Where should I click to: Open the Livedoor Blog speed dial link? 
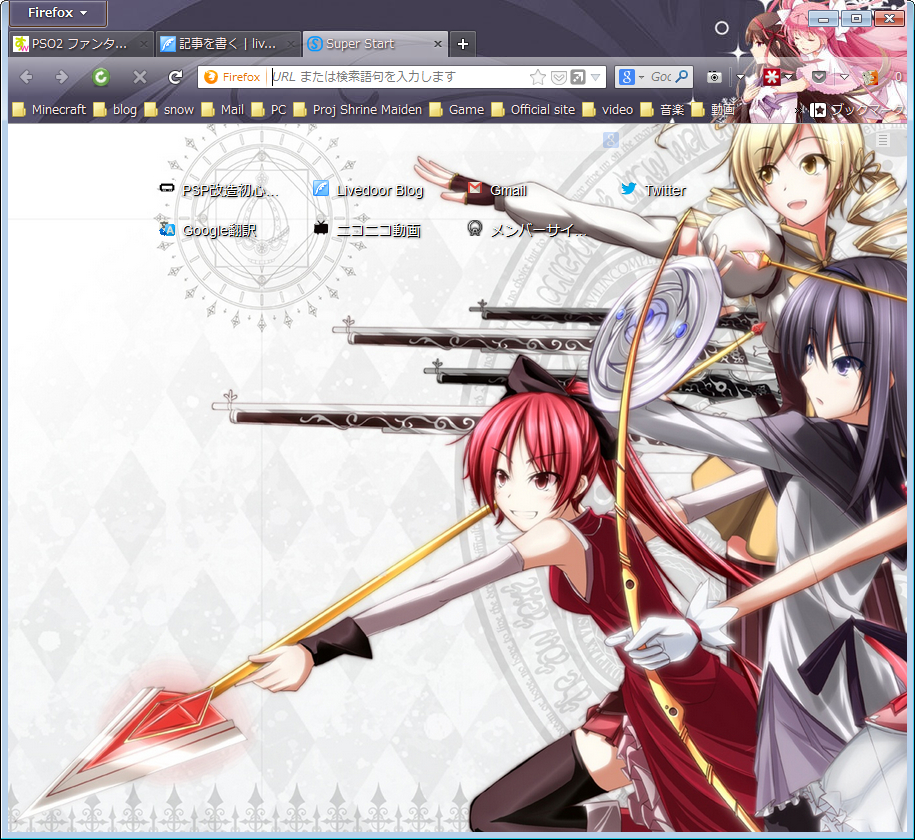tap(368, 190)
